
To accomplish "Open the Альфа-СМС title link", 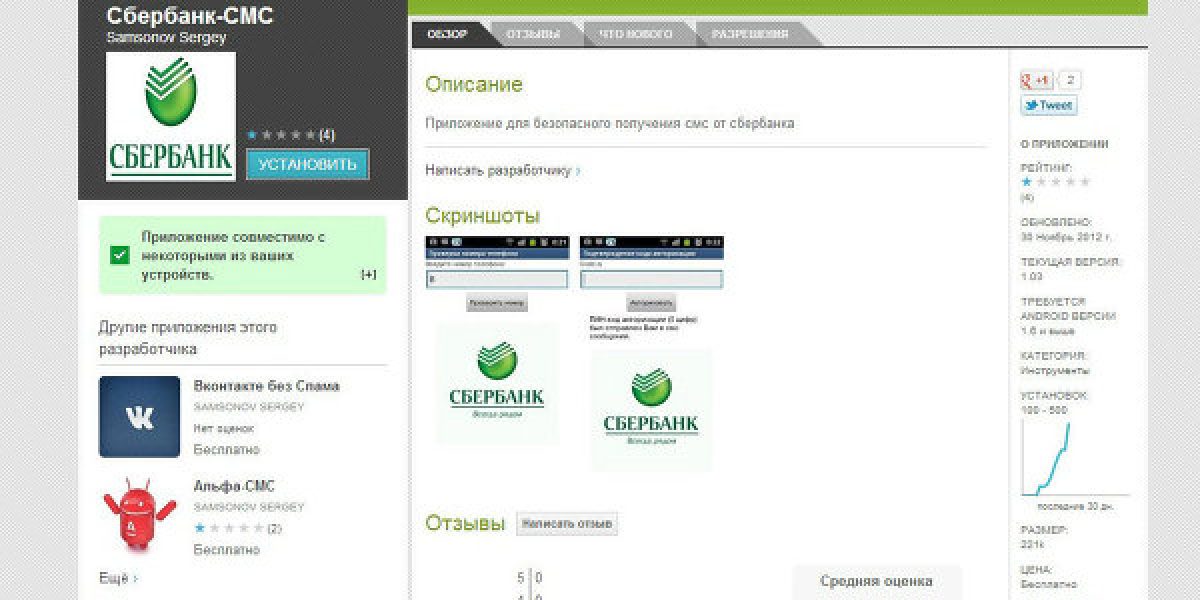I will click(x=234, y=486).
